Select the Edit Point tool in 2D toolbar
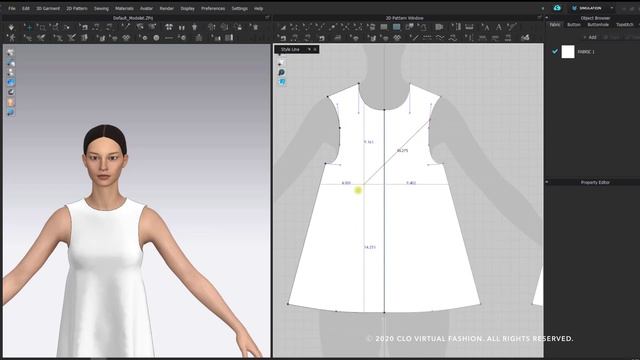The image size is (640, 360). (x=295, y=27)
